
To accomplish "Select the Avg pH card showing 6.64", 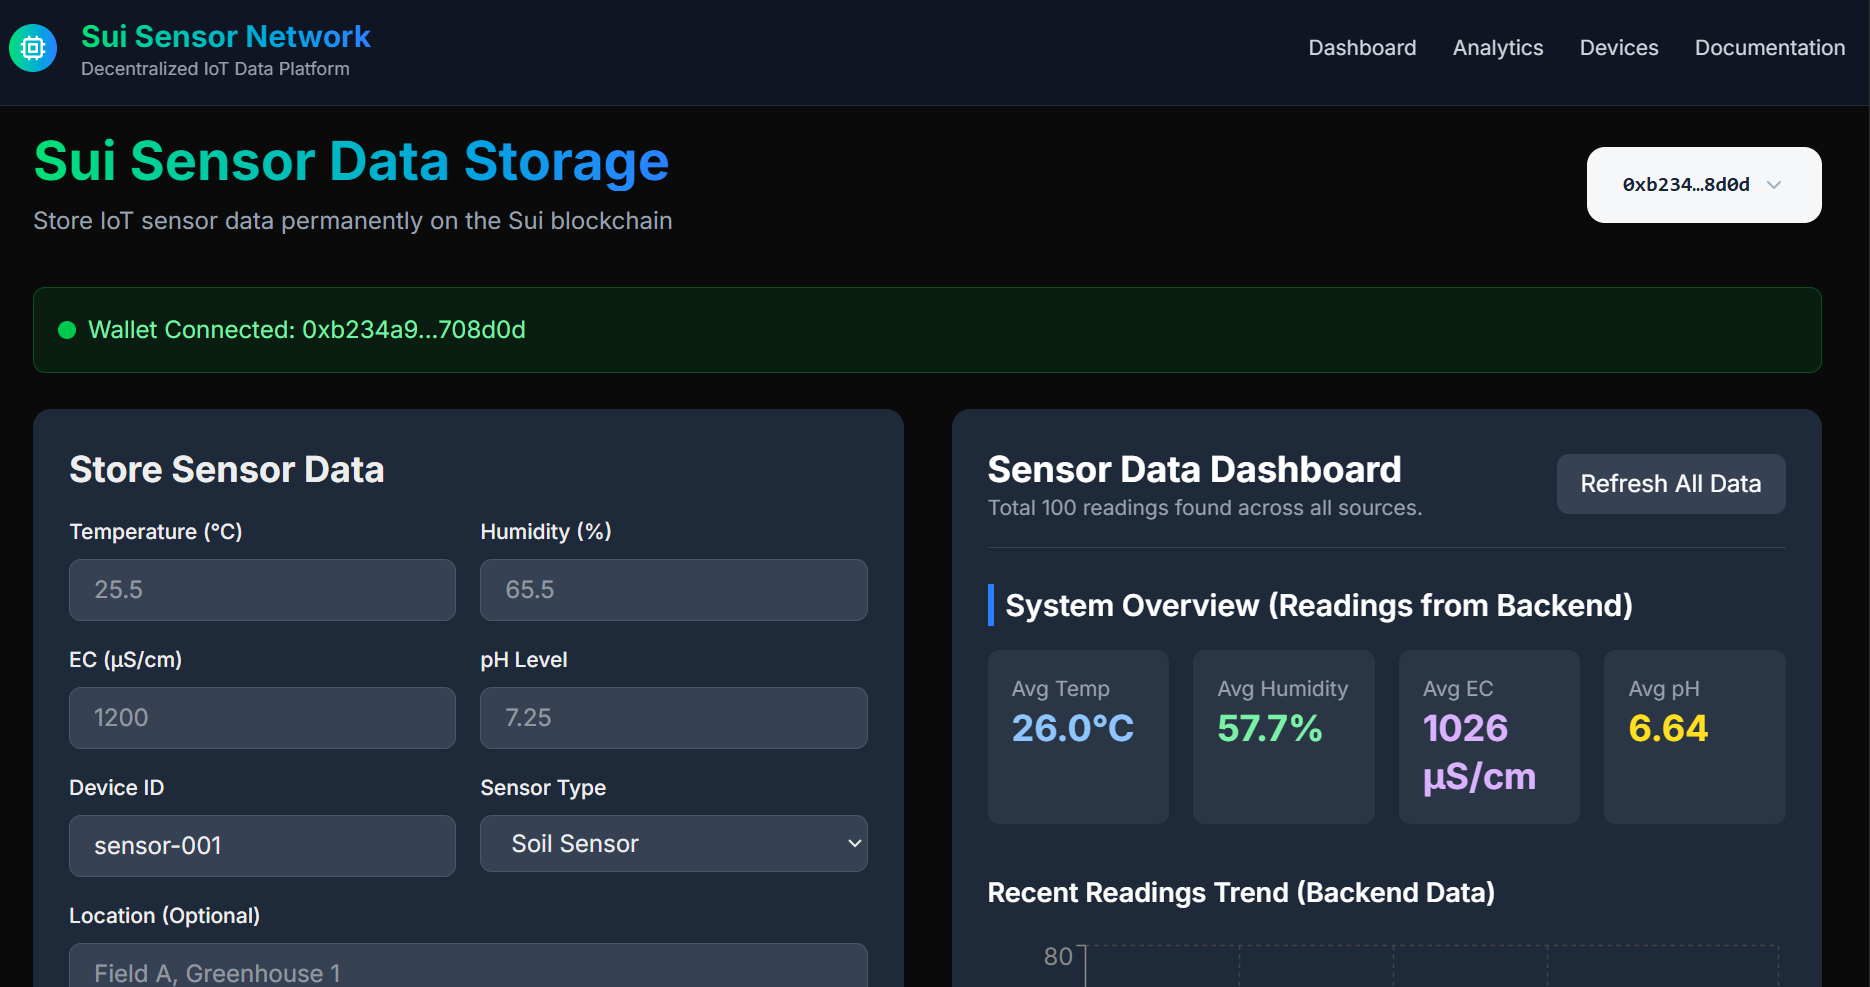I will point(1693,737).
